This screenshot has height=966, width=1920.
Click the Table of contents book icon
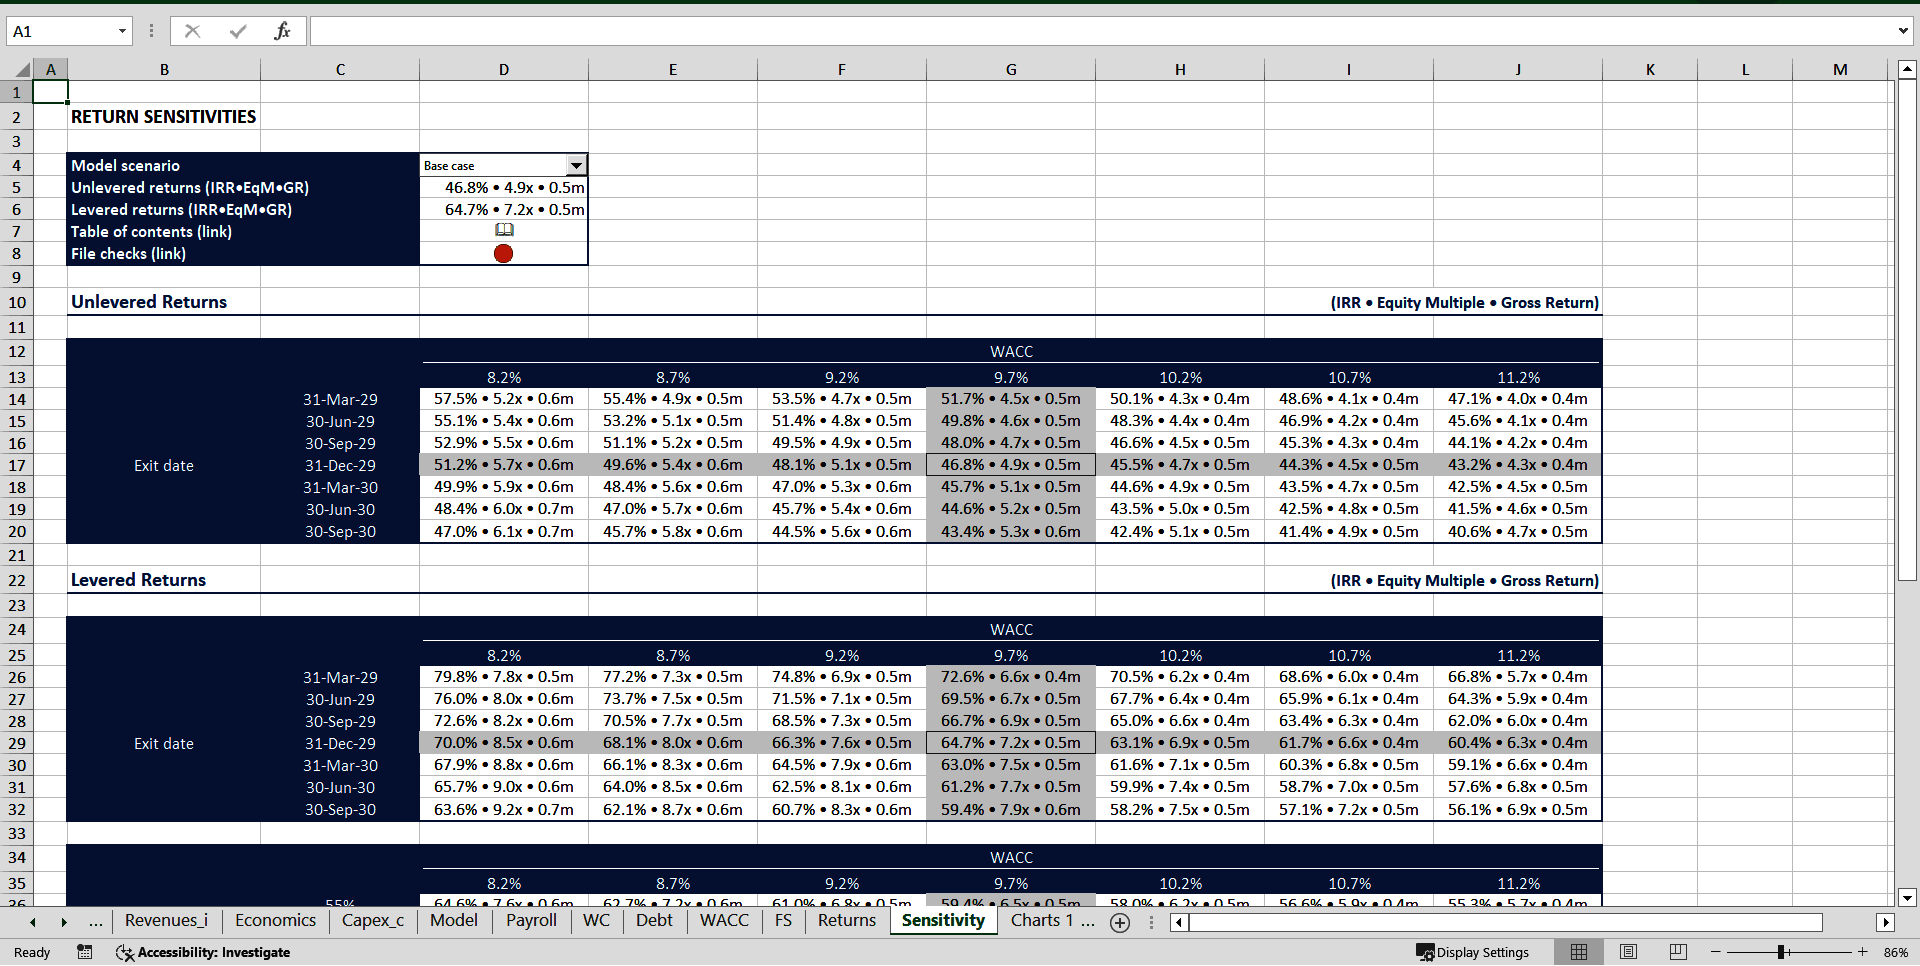click(x=504, y=231)
